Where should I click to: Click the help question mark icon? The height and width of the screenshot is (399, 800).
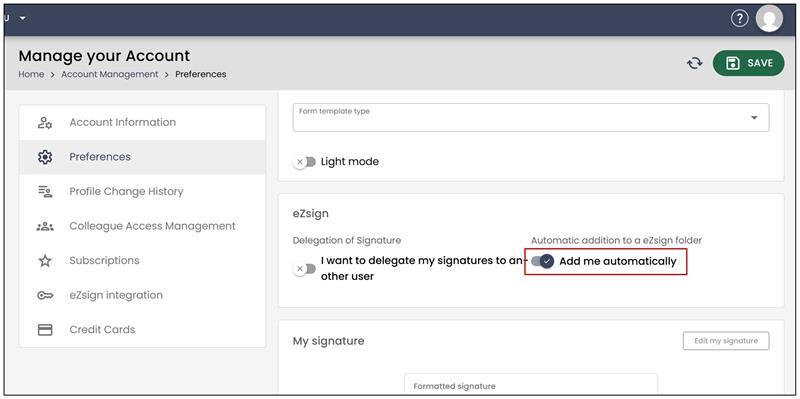coord(739,19)
